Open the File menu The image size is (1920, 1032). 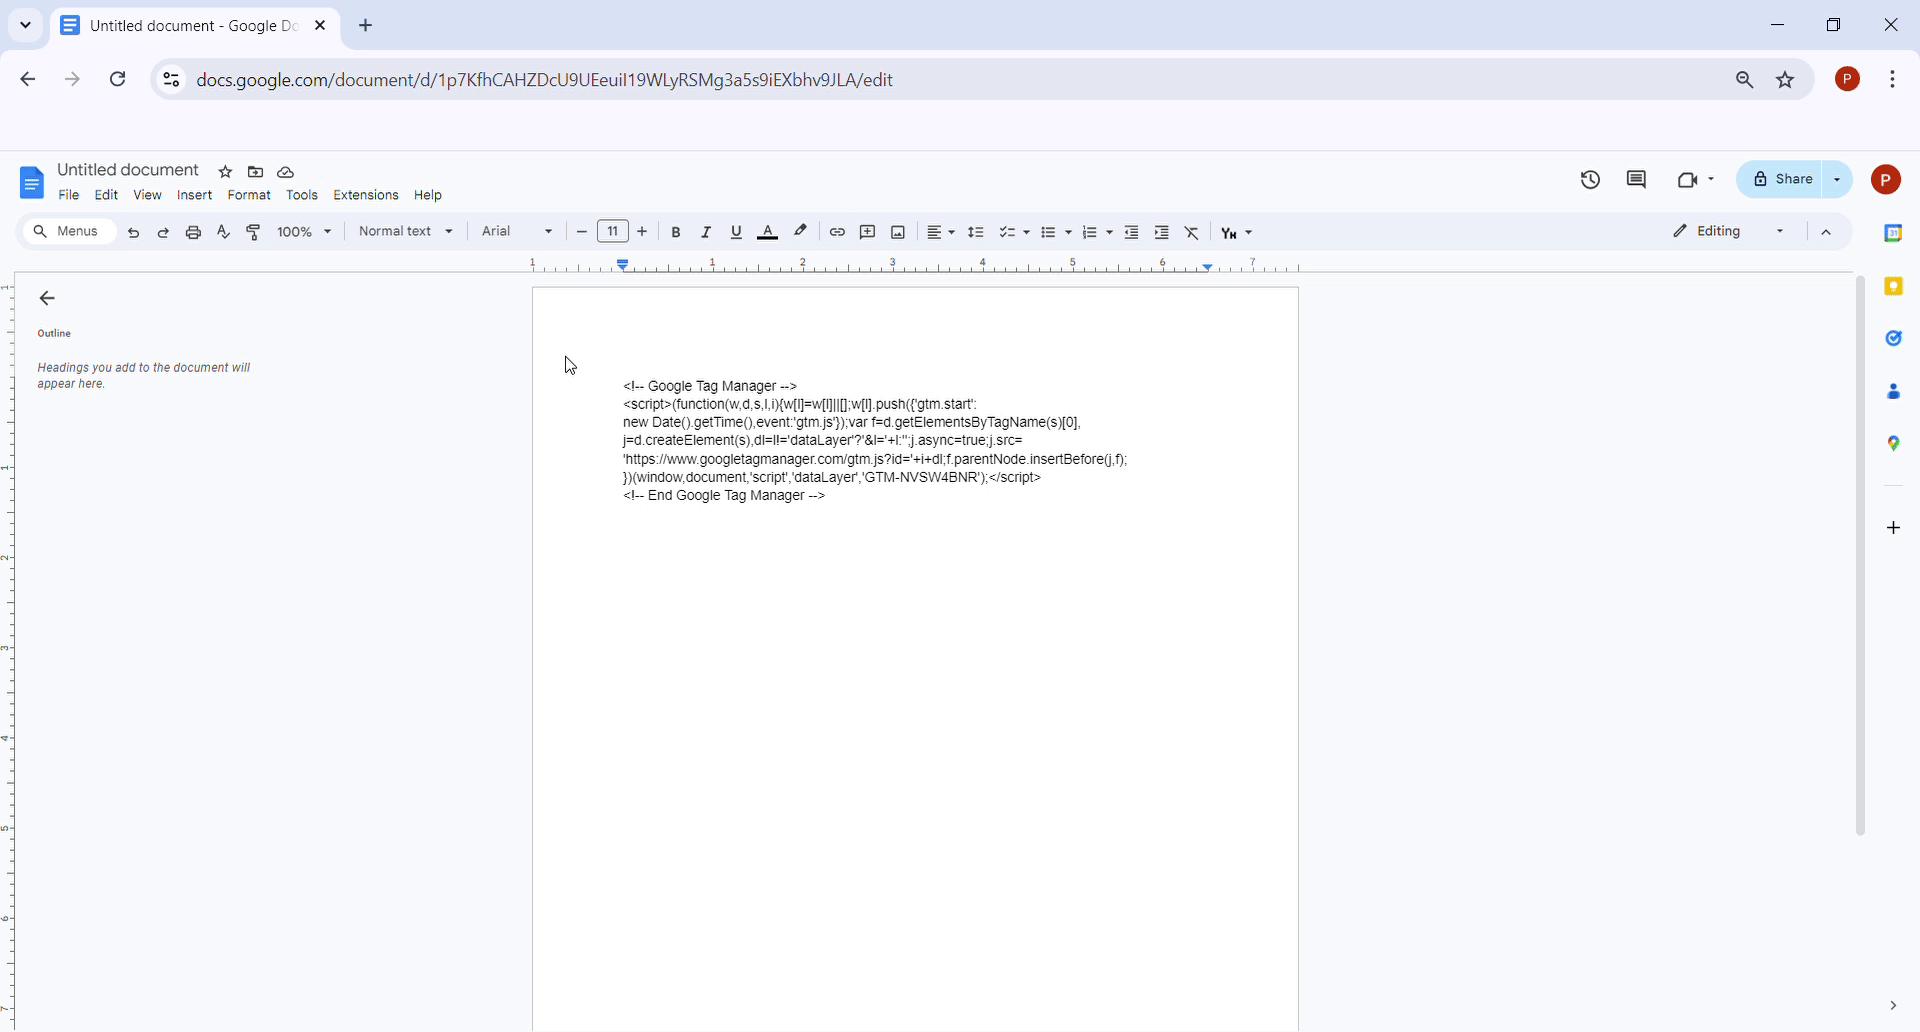pos(69,196)
